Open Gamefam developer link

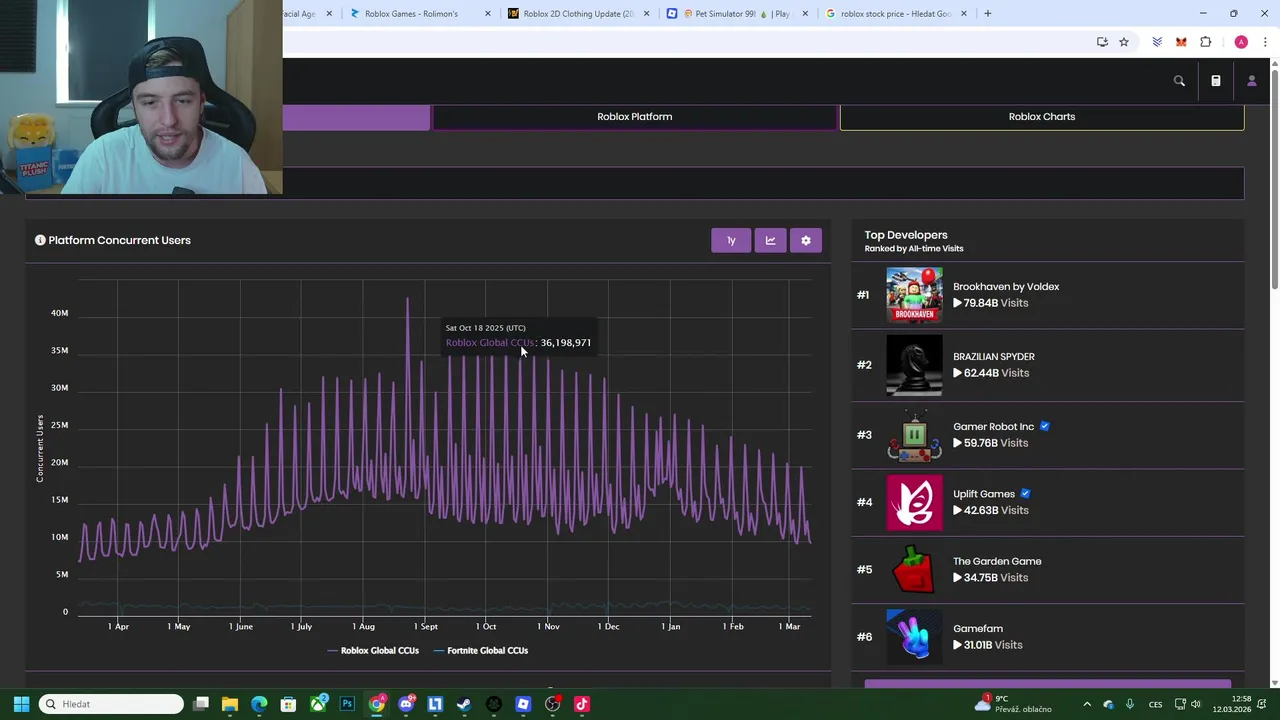[978, 629]
